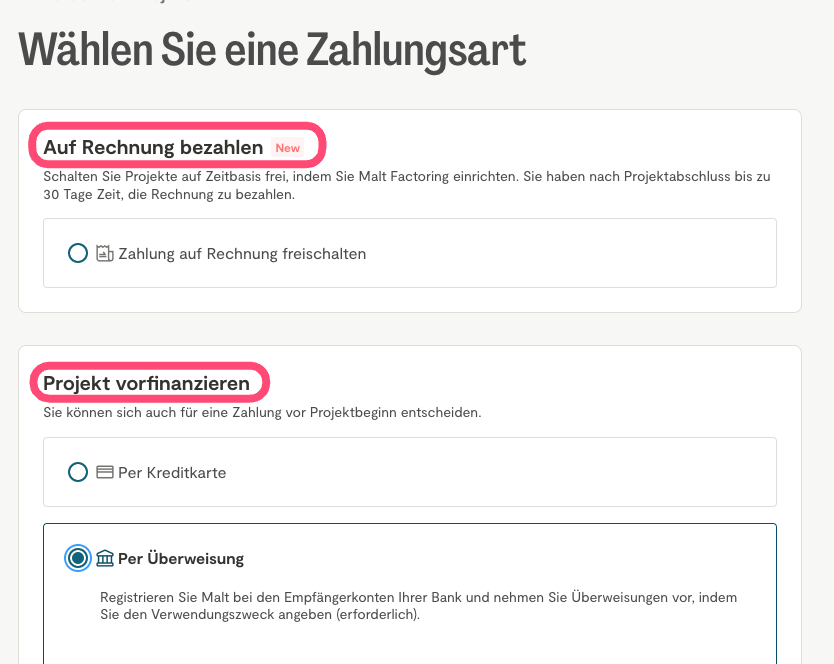The height and width of the screenshot is (664, 834).
Task: Click the bold 'Per Überweisung' label
Action: [181, 558]
